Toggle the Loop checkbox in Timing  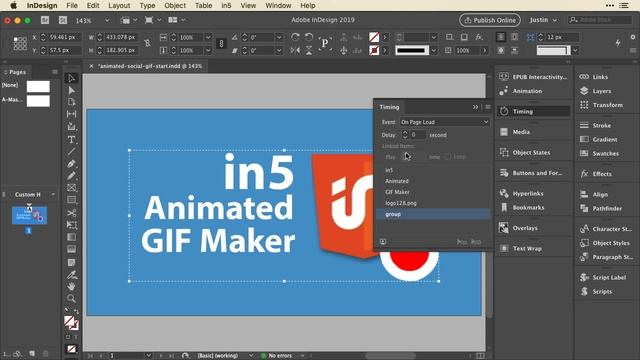point(448,157)
